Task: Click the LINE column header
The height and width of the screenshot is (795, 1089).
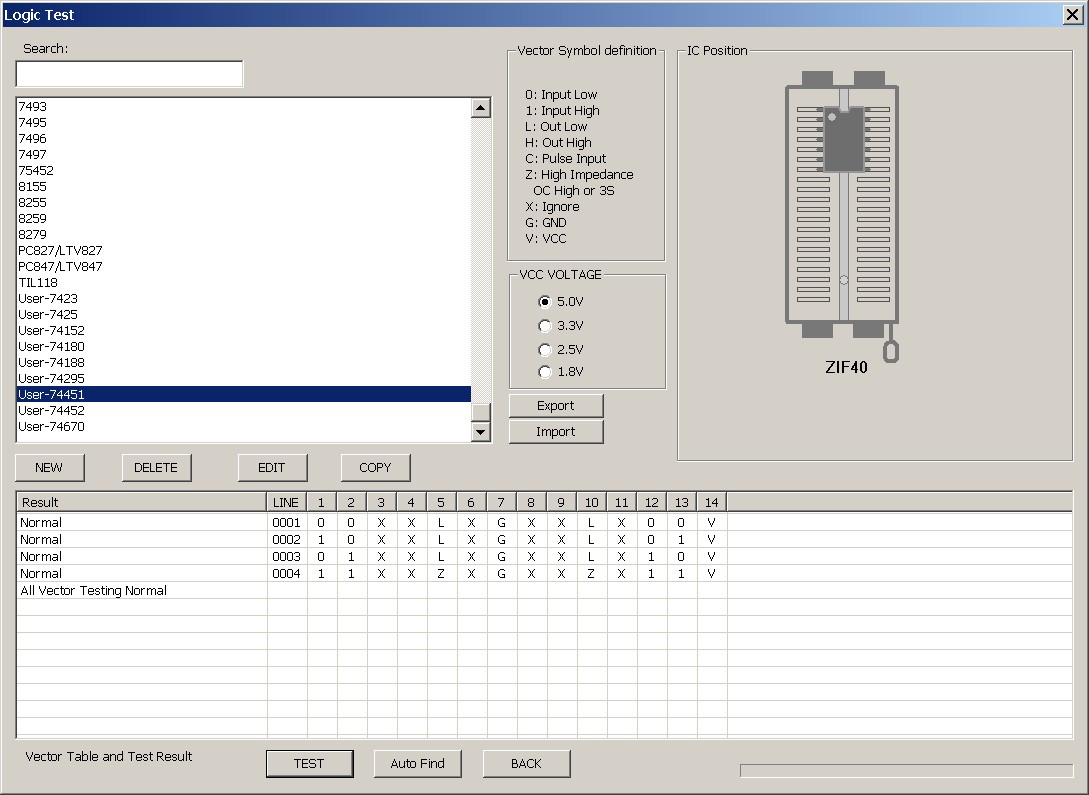Action: (286, 502)
